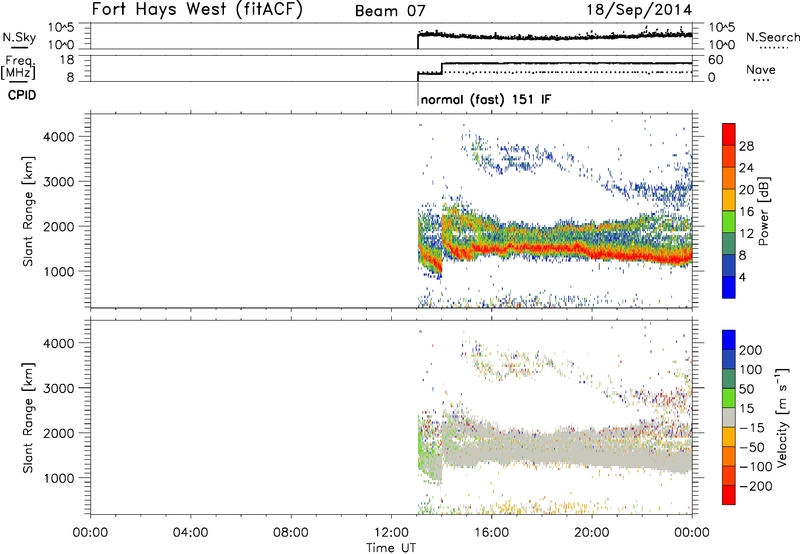Click the blue 200 velocity swatch
The height and width of the screenshot is (554, 800).
(x=729, y=340)
